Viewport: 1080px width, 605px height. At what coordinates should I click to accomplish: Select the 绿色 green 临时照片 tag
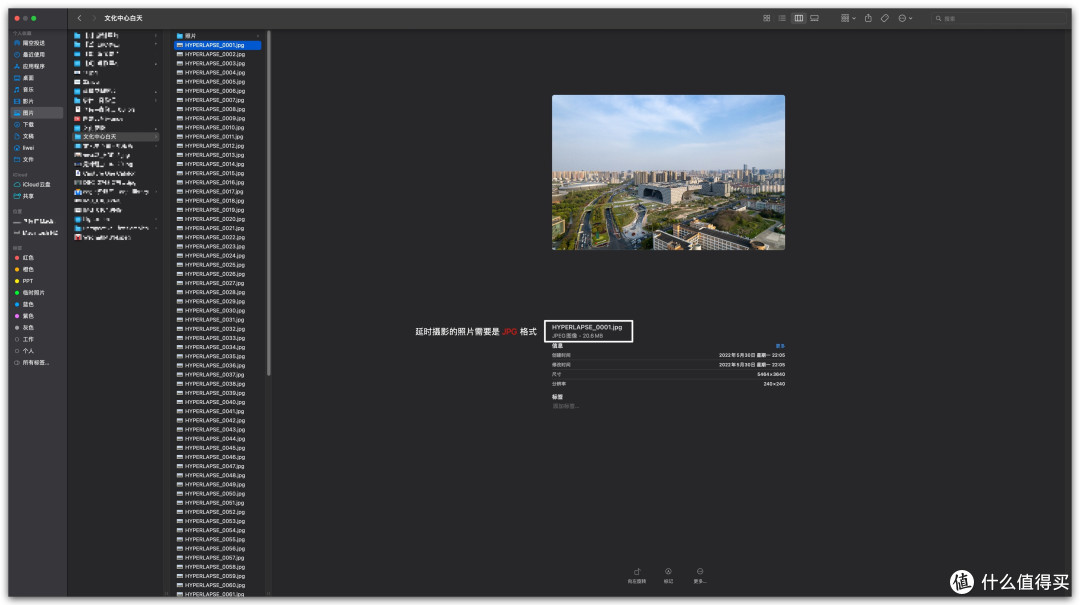point(33,293)
